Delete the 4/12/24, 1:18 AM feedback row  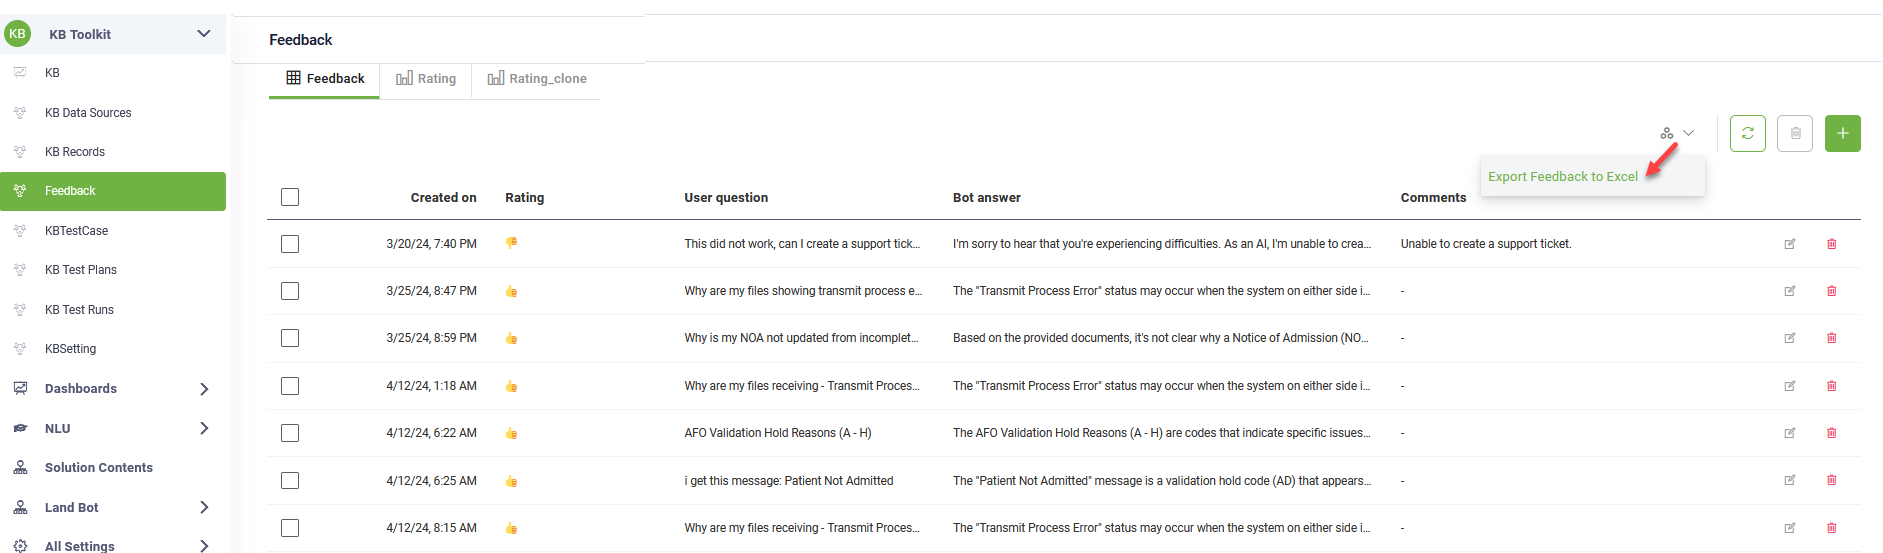click(x=1832, y=386)
